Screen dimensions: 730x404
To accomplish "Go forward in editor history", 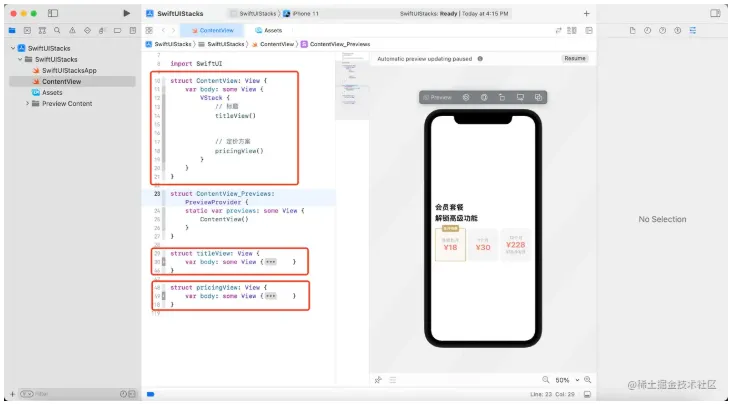I will (x=173, y=31).
